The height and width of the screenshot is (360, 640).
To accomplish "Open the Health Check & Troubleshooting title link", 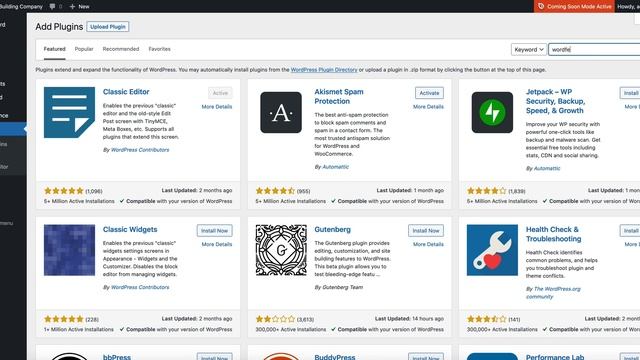I will pyautogui.click(x=553, y=234).
